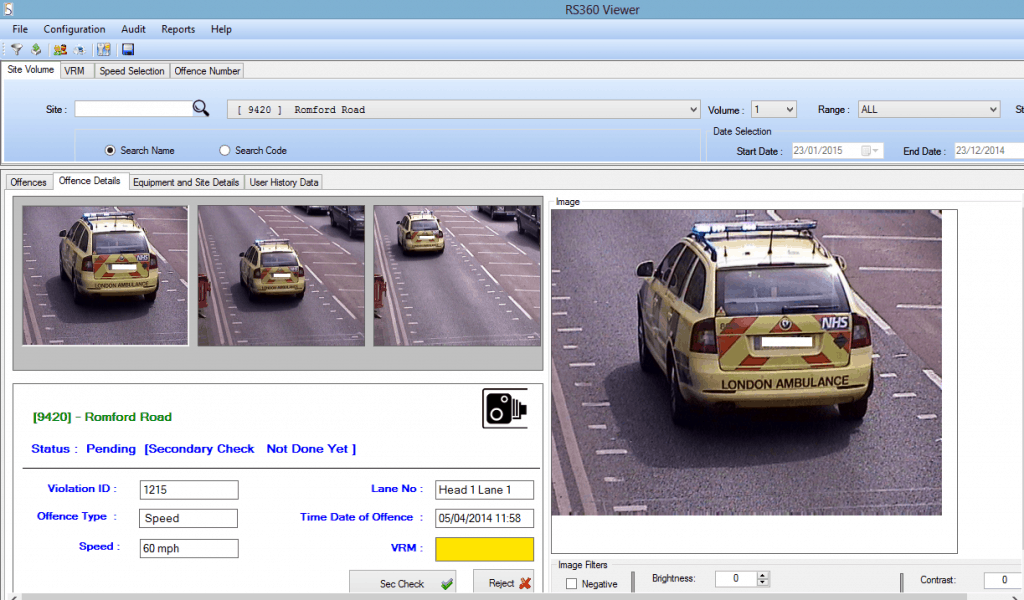1024x600 pixels.
Task: Select the Search Code radio button
Action: tap(225, 150)
